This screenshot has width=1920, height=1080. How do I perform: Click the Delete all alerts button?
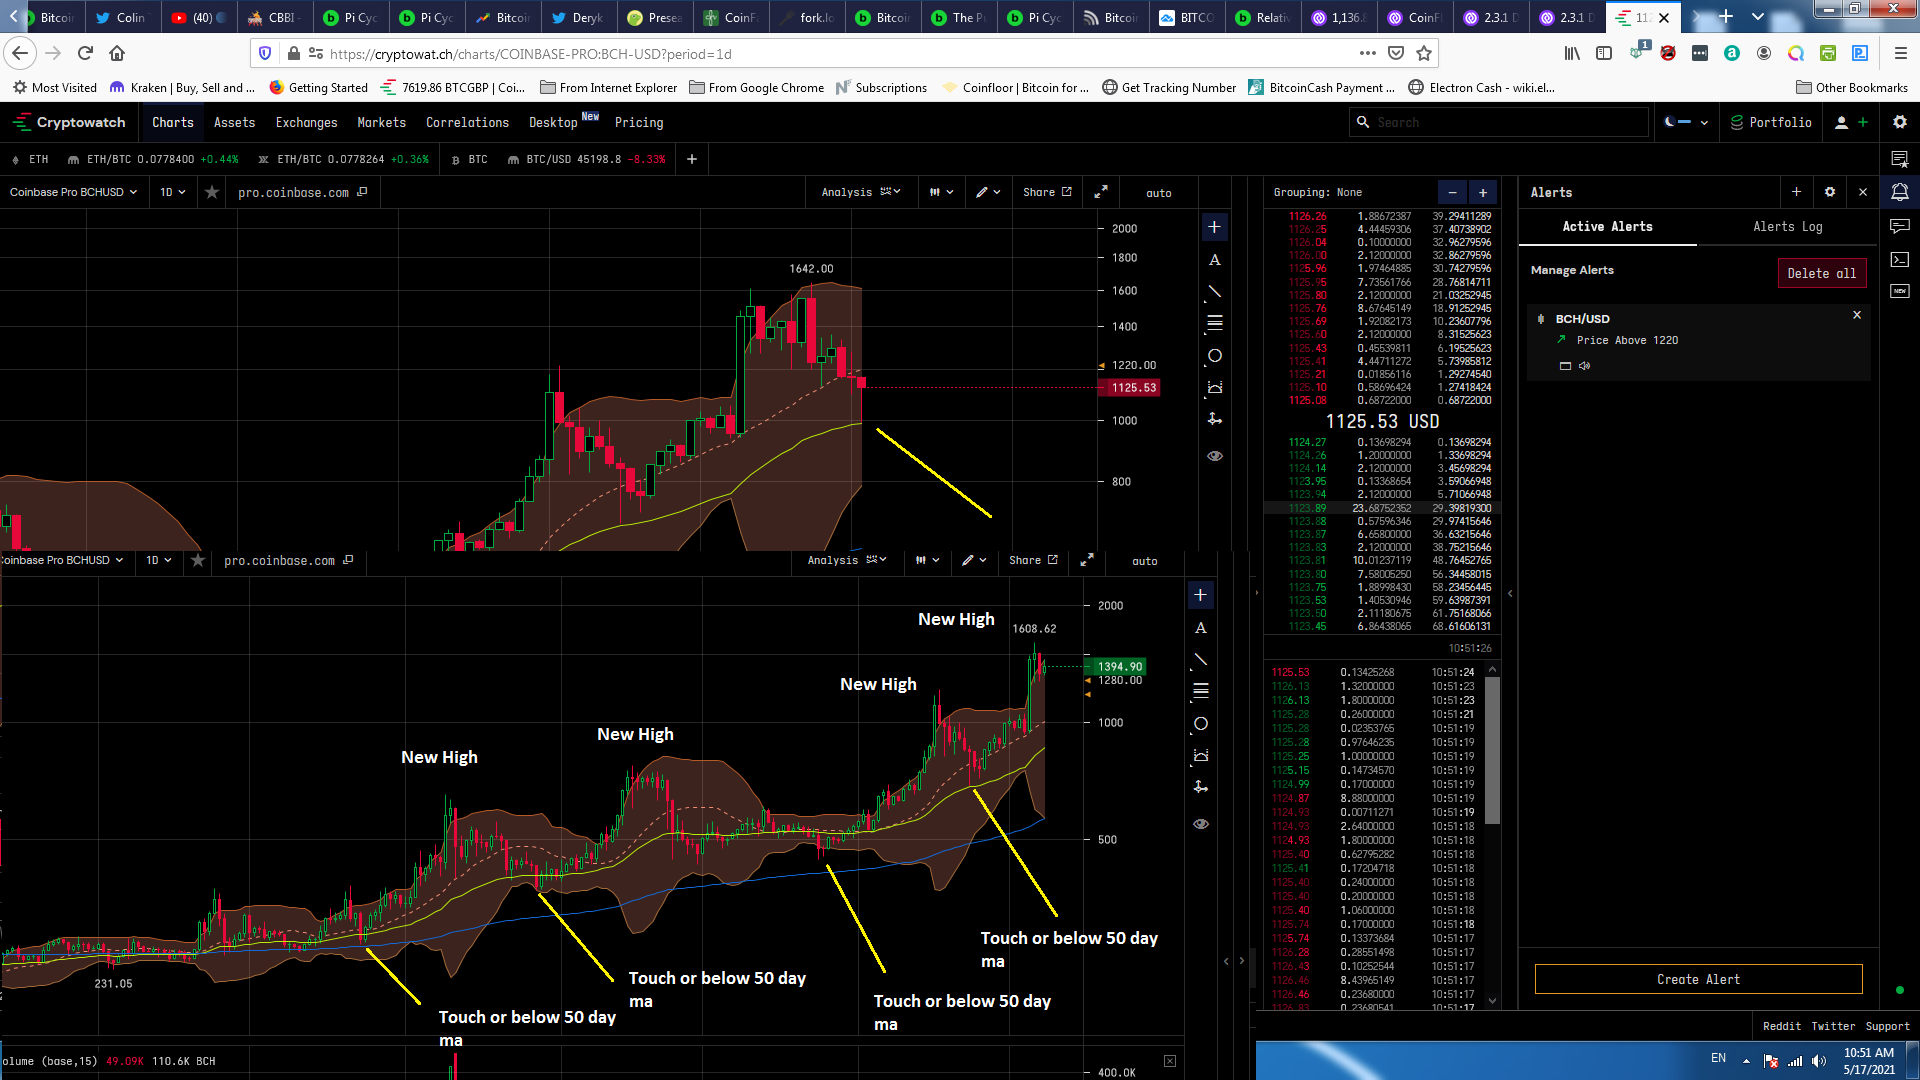(x=1821, y=273)
